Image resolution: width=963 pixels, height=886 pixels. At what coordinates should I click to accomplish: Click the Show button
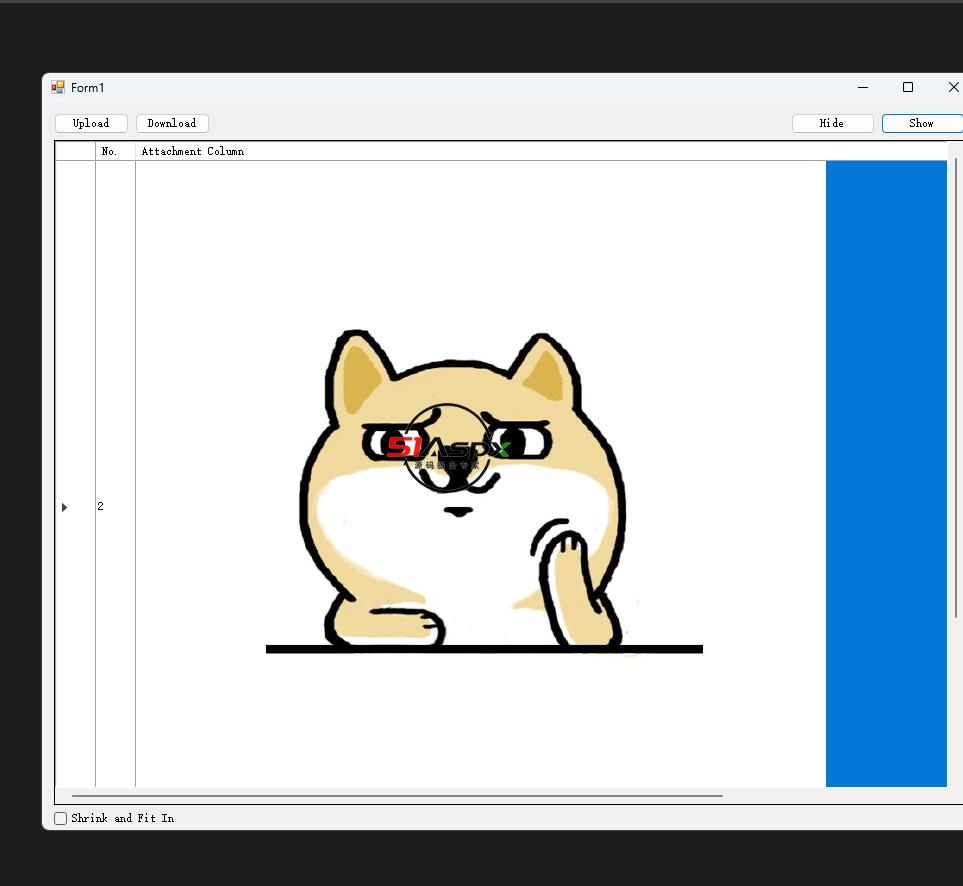click(922, 123)
